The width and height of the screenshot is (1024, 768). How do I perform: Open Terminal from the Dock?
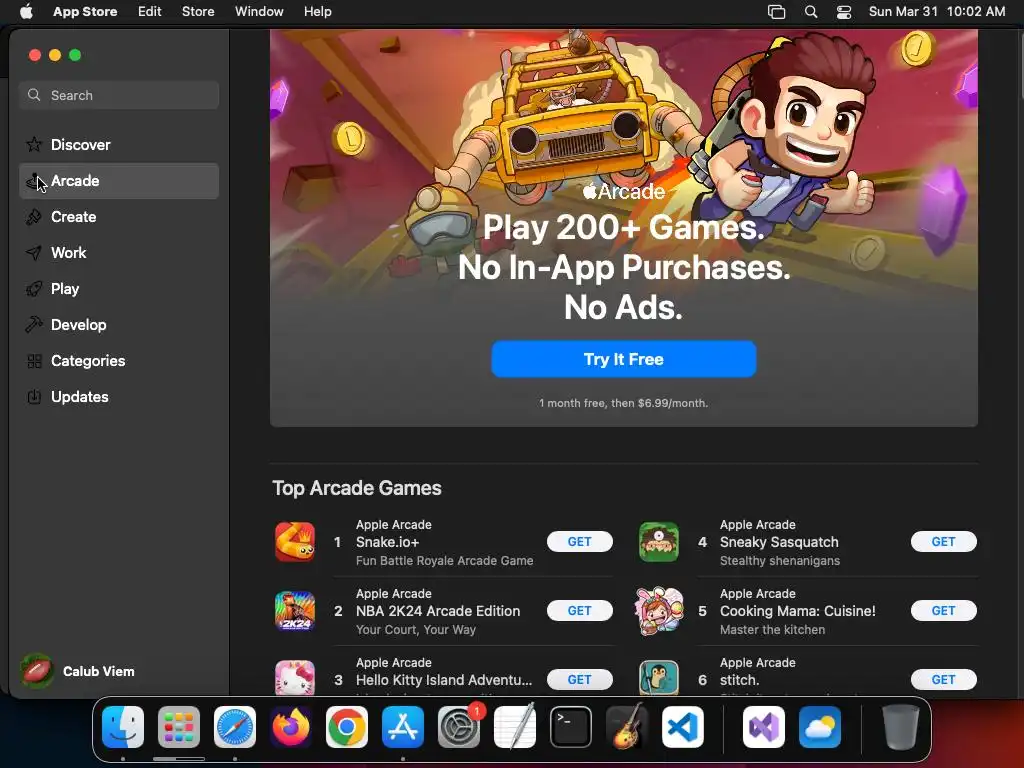[571, 727]
